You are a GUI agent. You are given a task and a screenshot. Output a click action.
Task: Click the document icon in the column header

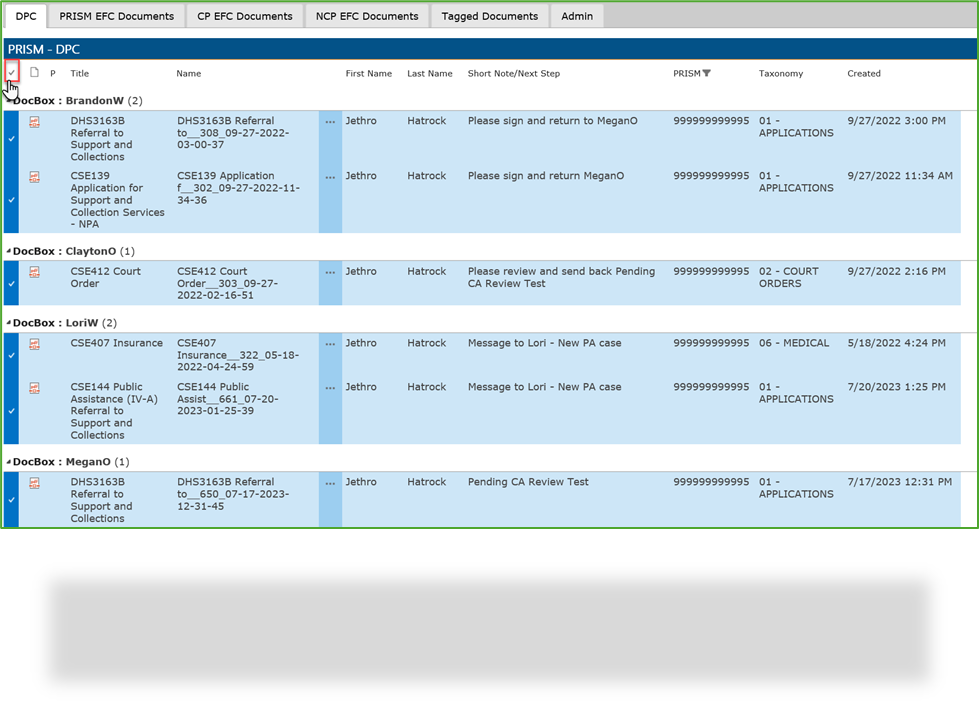click(x=34, y=73)
